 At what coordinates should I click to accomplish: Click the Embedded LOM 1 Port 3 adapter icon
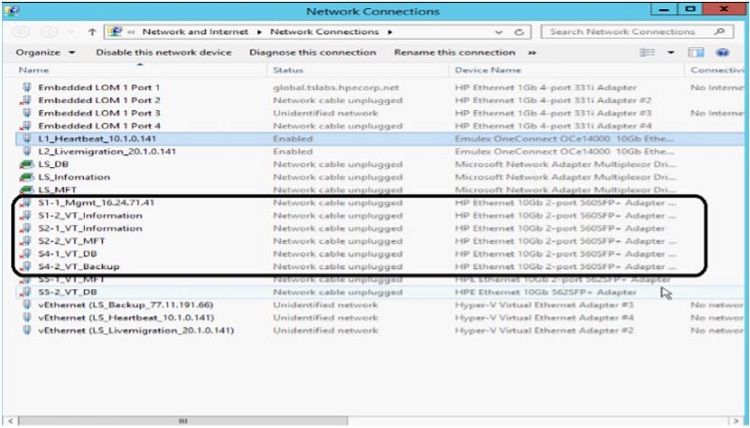click(x=27, y=113)
